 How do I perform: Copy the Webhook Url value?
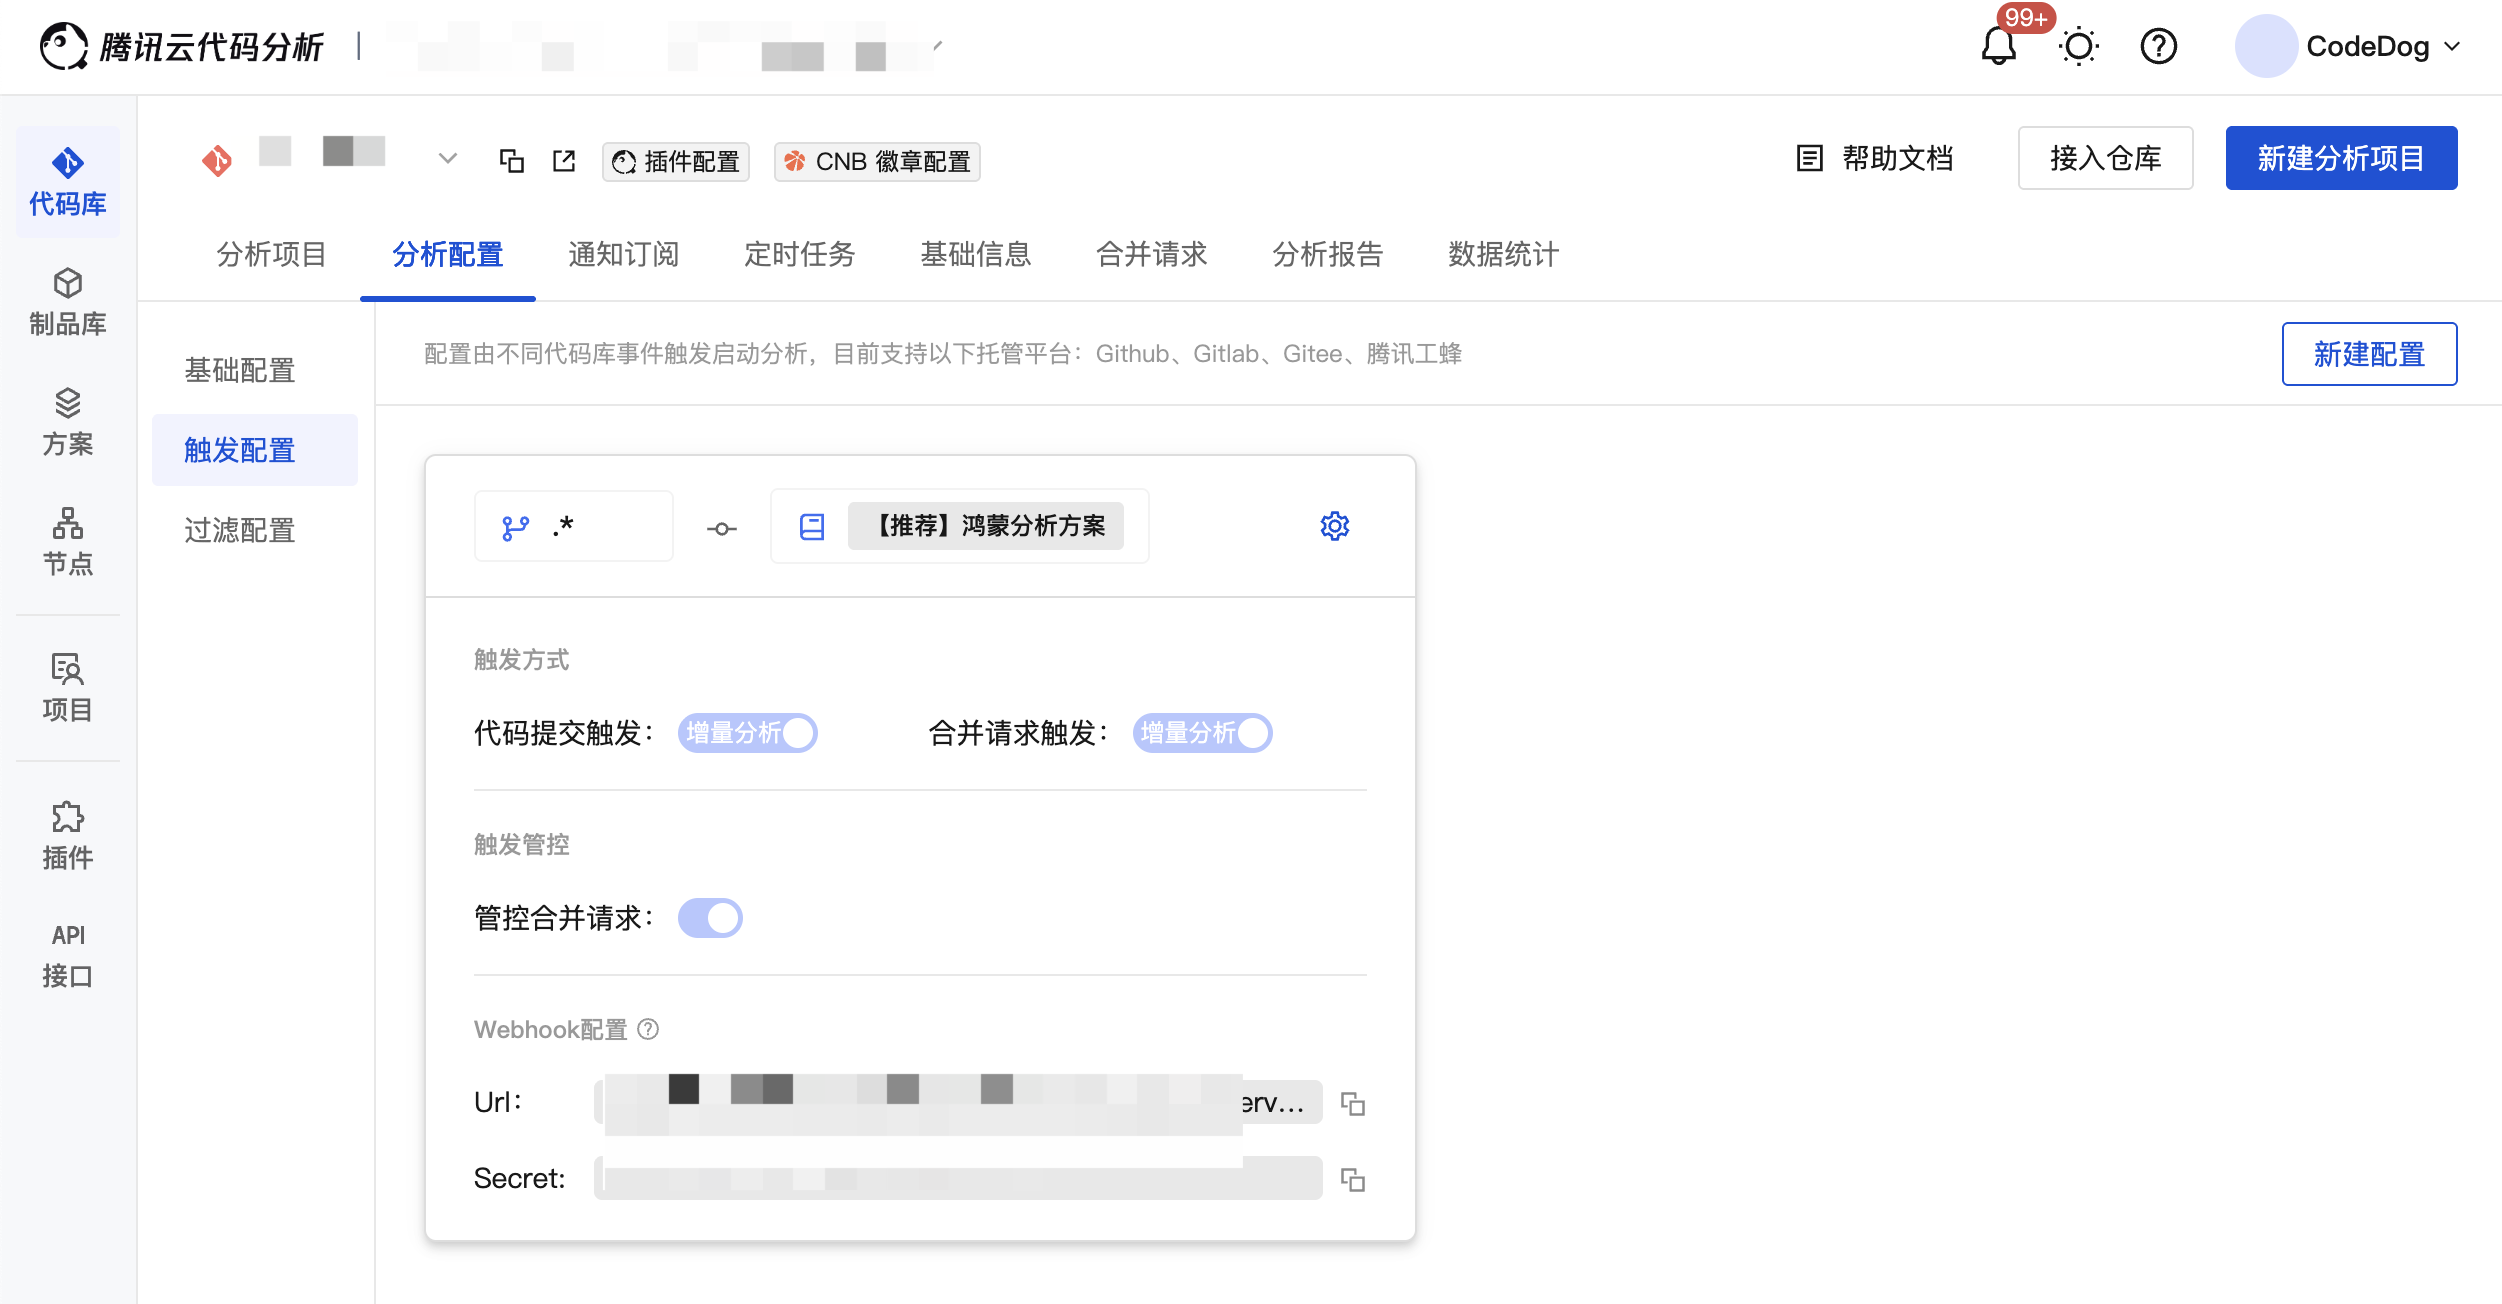click(1352, 1103)
